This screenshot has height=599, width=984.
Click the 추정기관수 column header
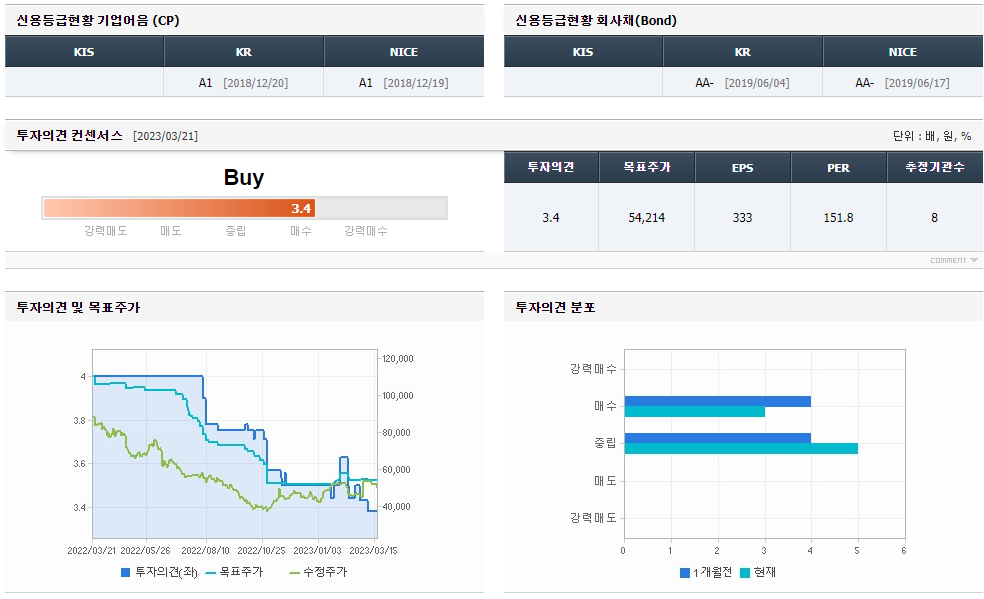pyautogui.click(x=935, y=167)
